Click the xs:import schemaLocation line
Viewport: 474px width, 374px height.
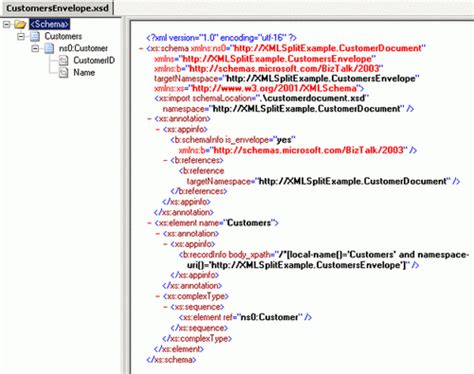(x=261, y=98)
